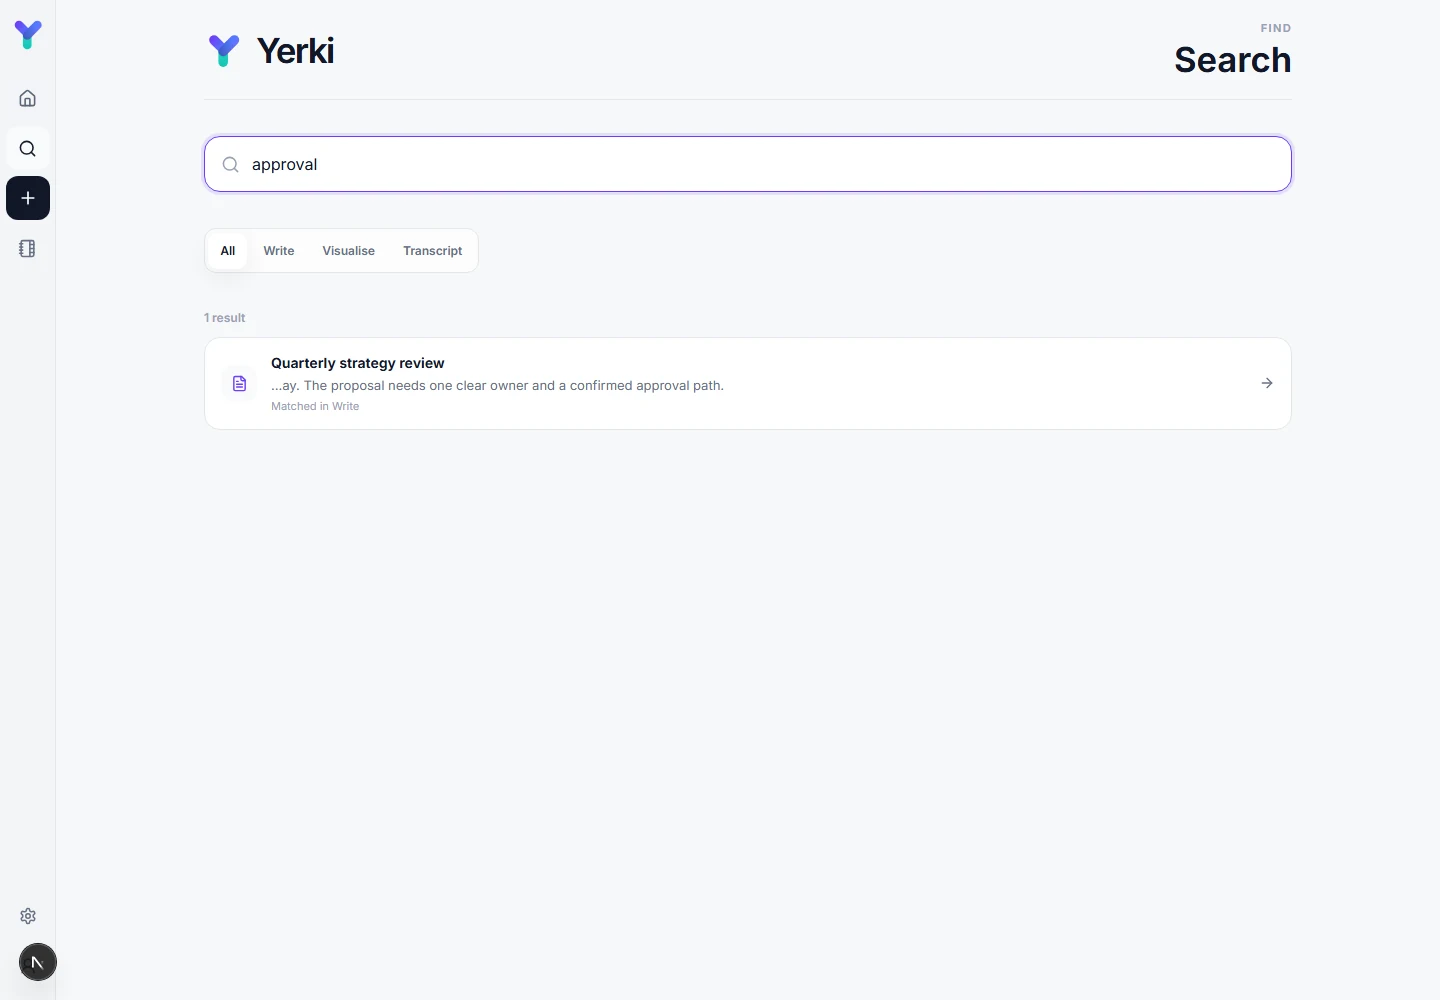The width and height of the screenshot is (1440, 1000).
Task: Switch to the Visualise filter tab
Action: click(349, 251)
